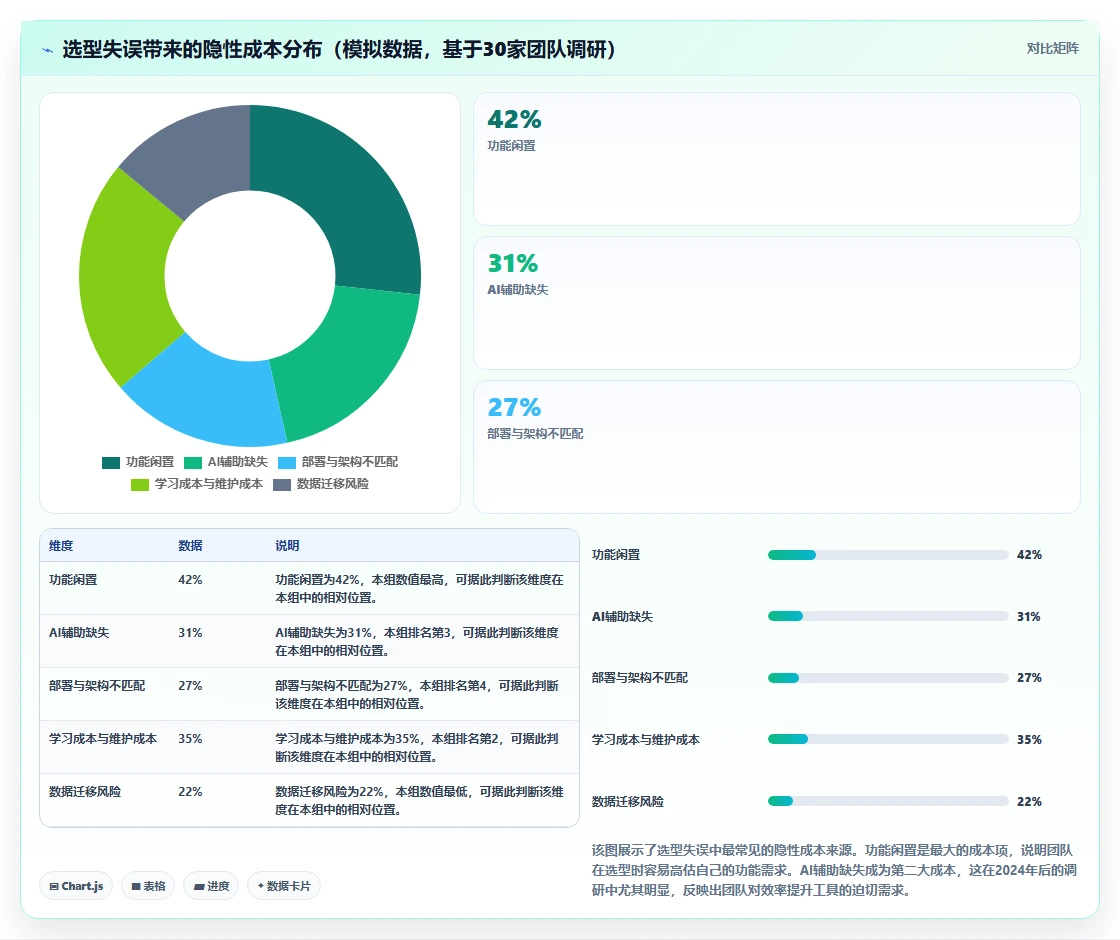
Task: Click the 35% progress value label
Action: pos(1029,739)
